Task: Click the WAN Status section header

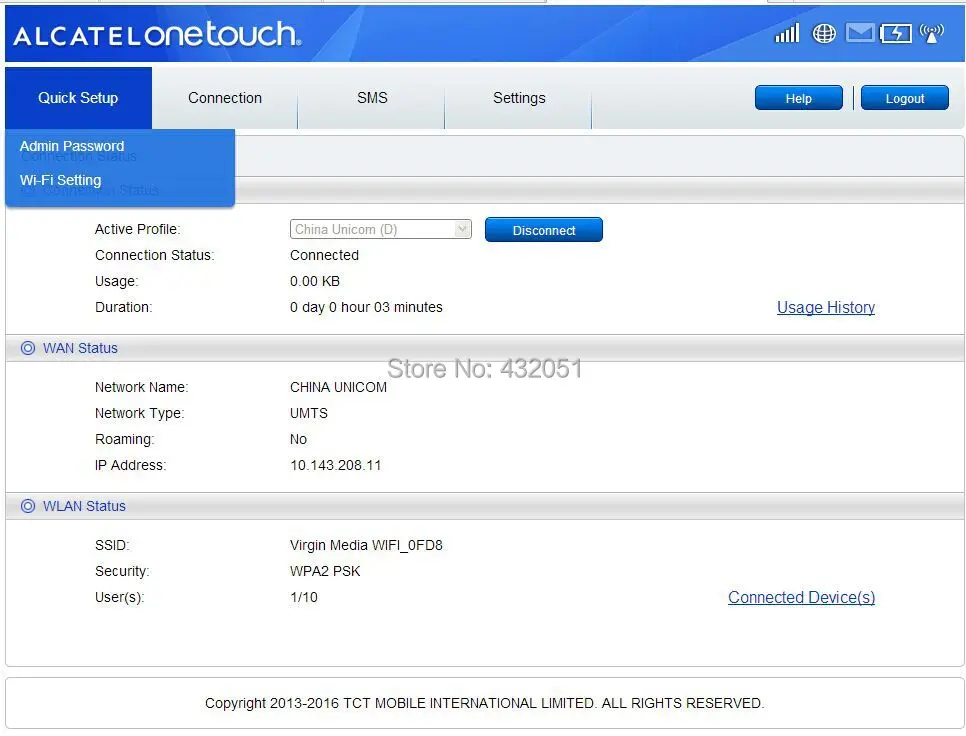Action: (x=485, y=348)
